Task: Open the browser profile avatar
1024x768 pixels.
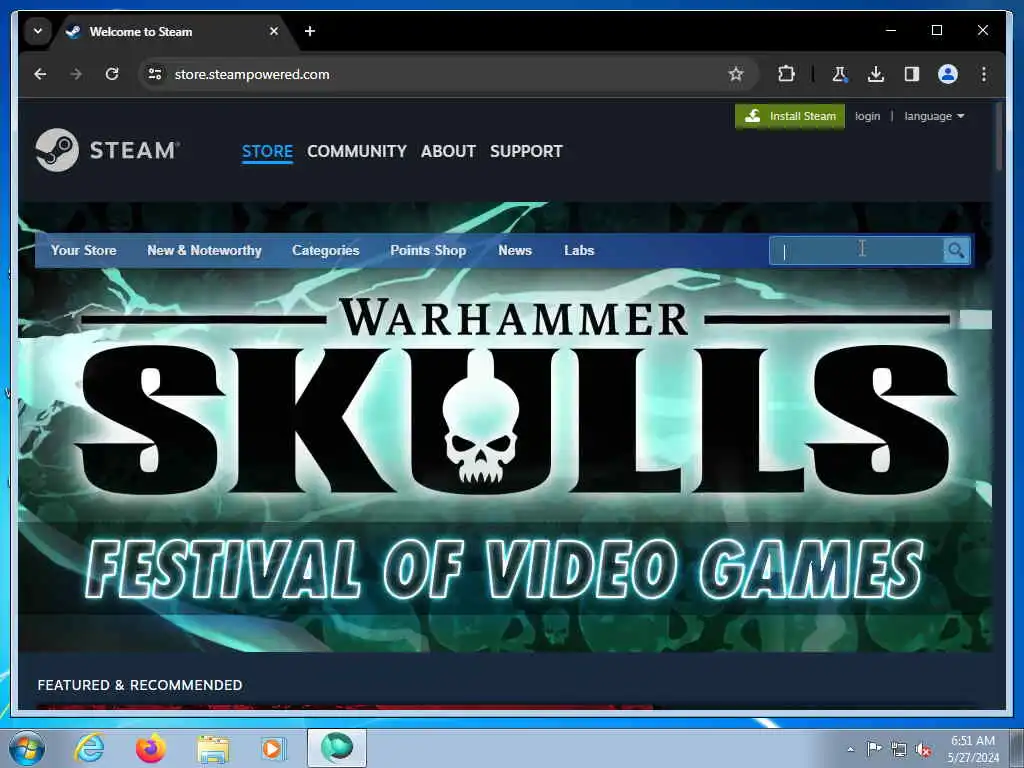Action: [948, 74]
